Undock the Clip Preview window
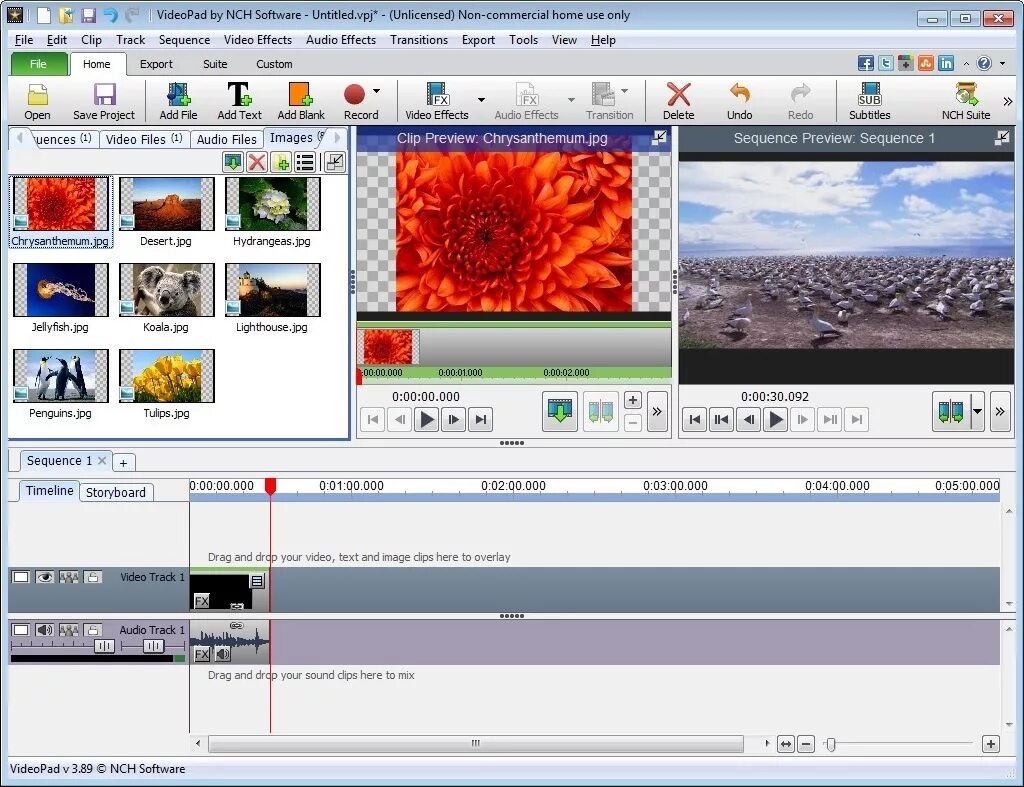The width and height of the screenshot is (1024, 787). (x=660, y=137)
